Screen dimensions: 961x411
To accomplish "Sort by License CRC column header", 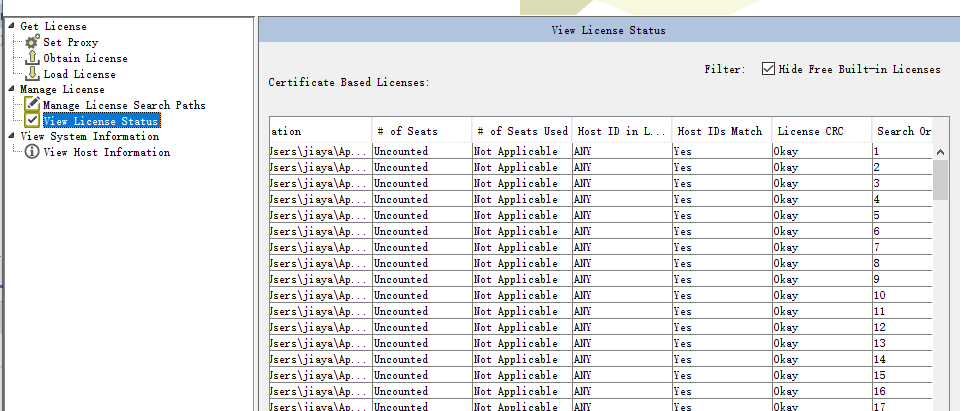I will (x=821, y=131).
